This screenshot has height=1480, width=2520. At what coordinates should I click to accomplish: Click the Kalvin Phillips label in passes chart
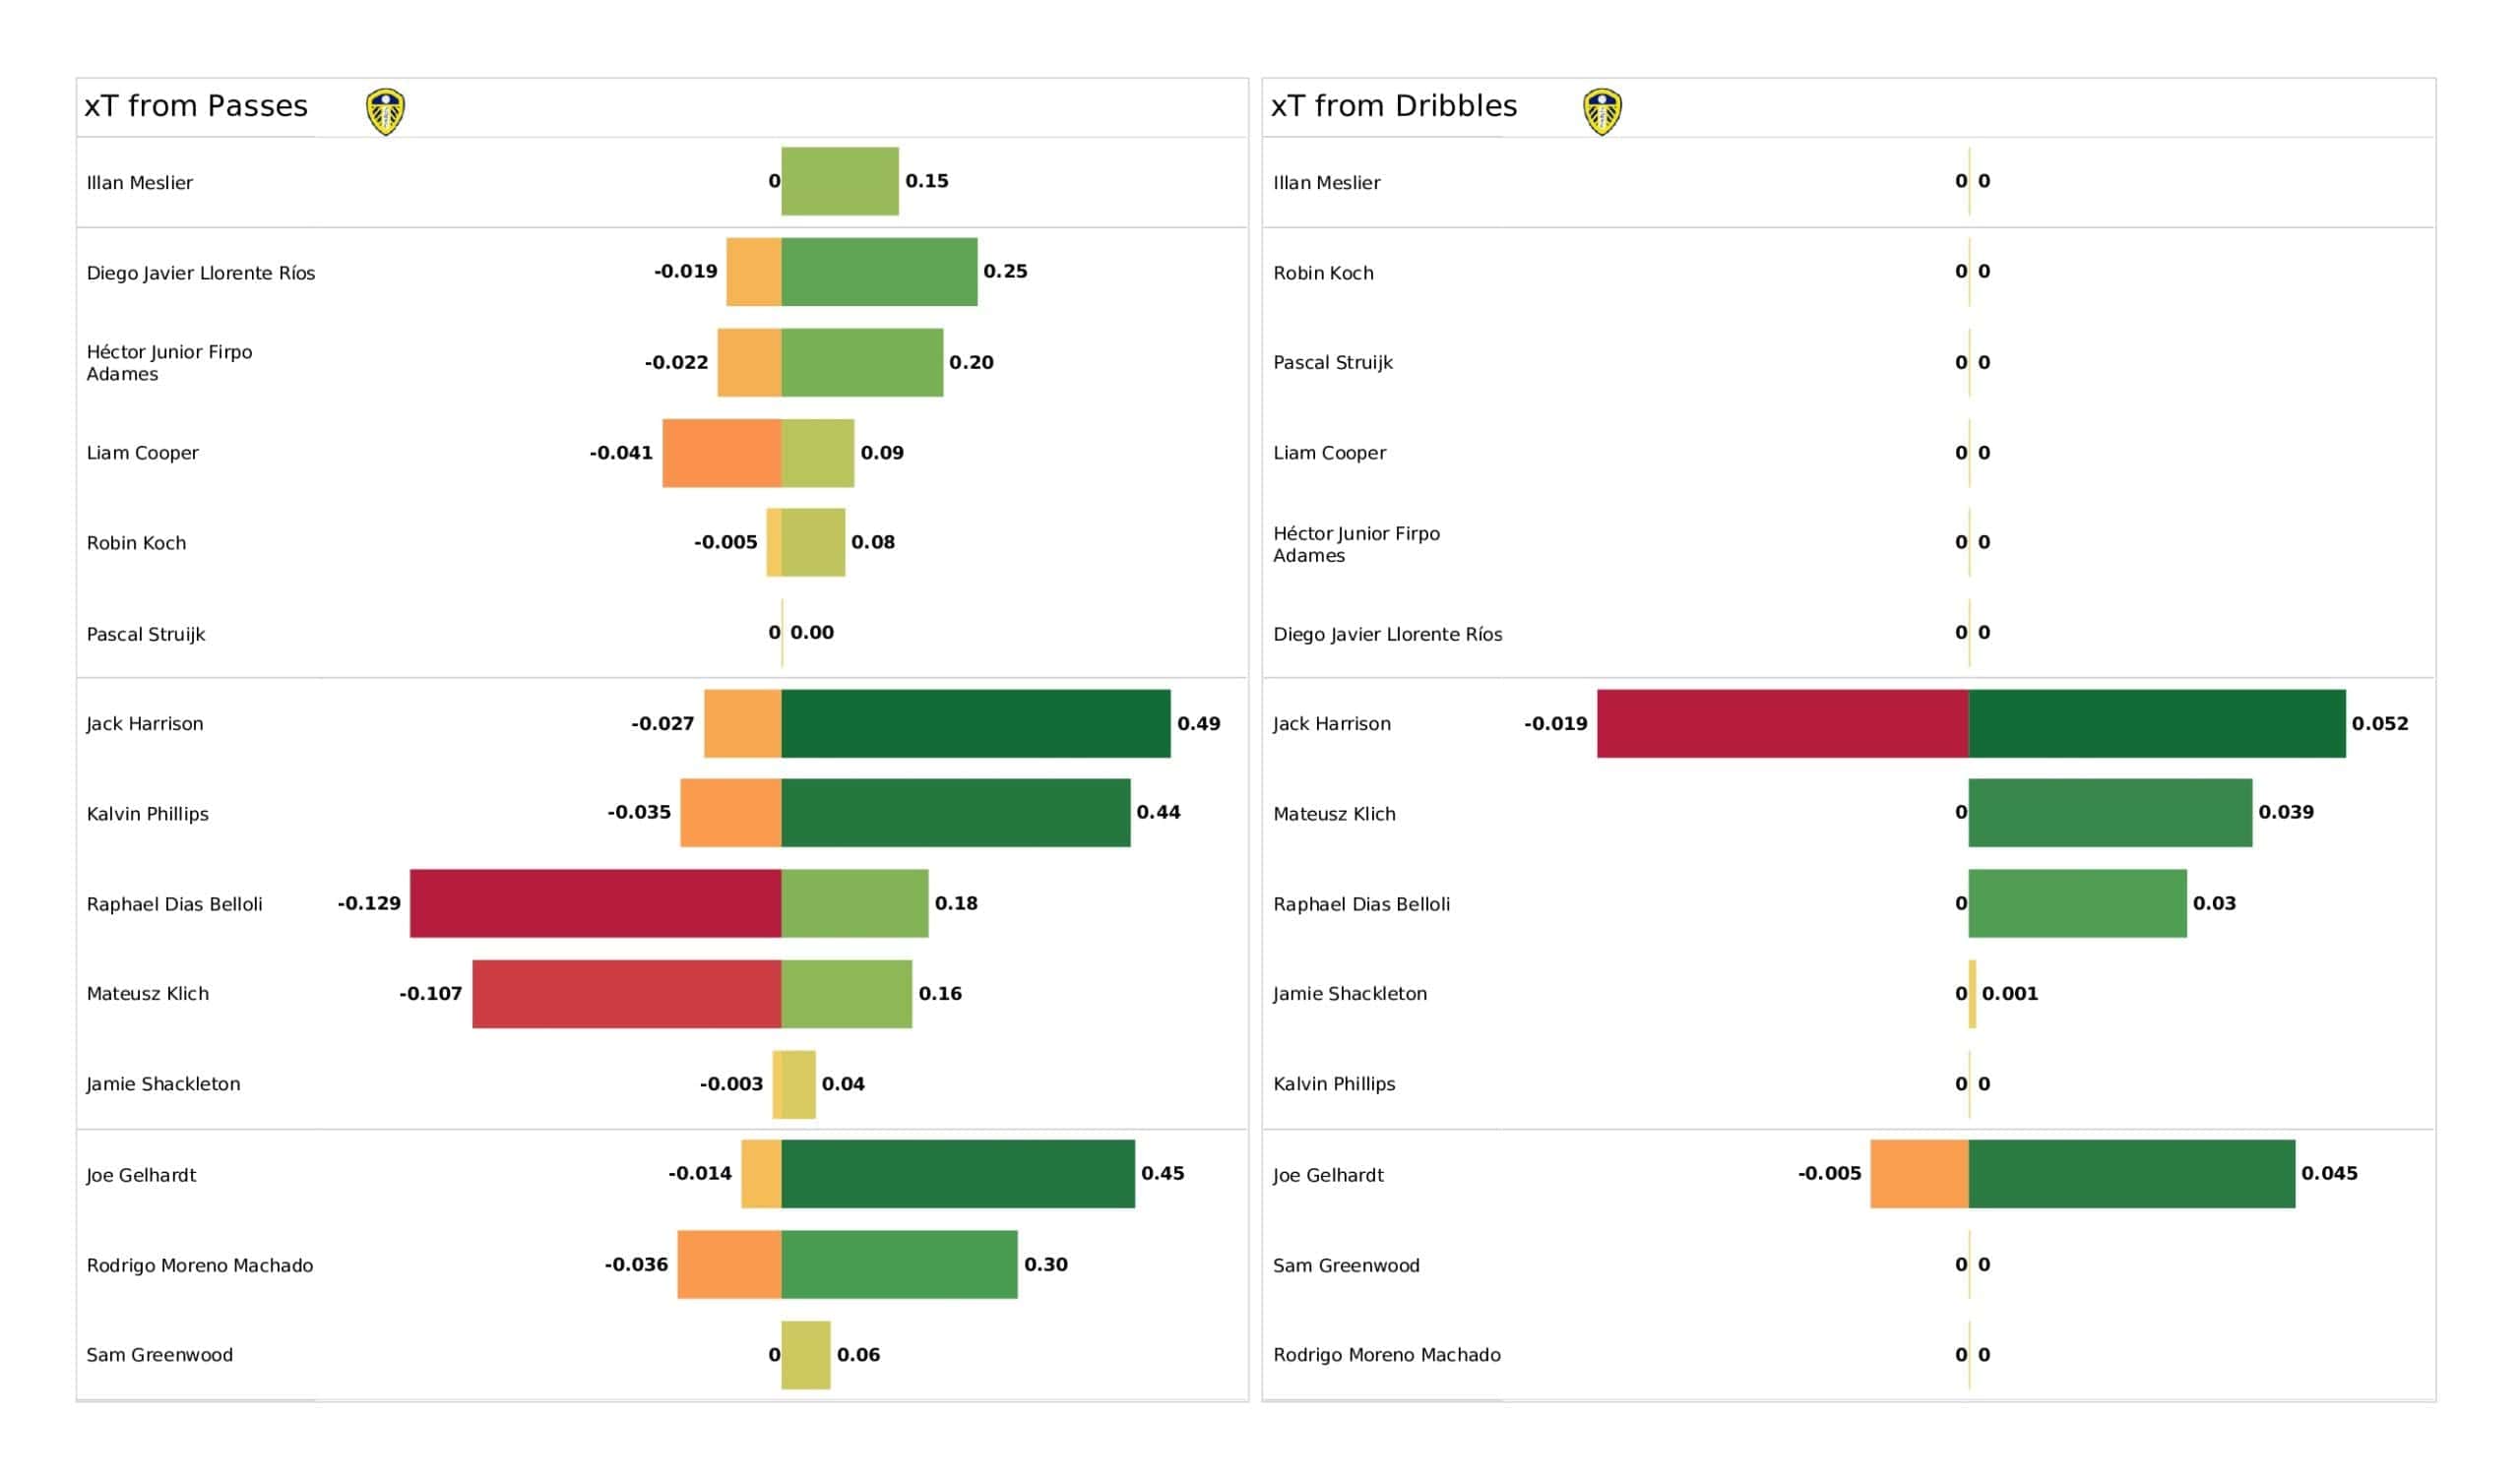[x=148, y=814]
